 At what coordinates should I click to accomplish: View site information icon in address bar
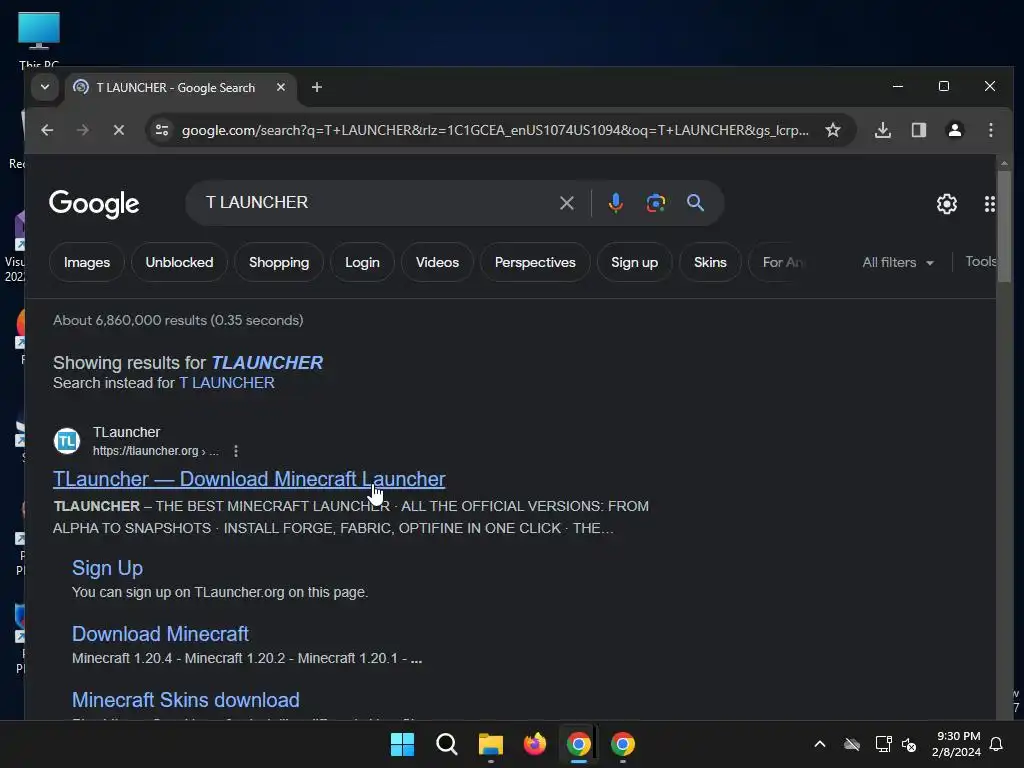pyautogui.click(x=161, y=130)
